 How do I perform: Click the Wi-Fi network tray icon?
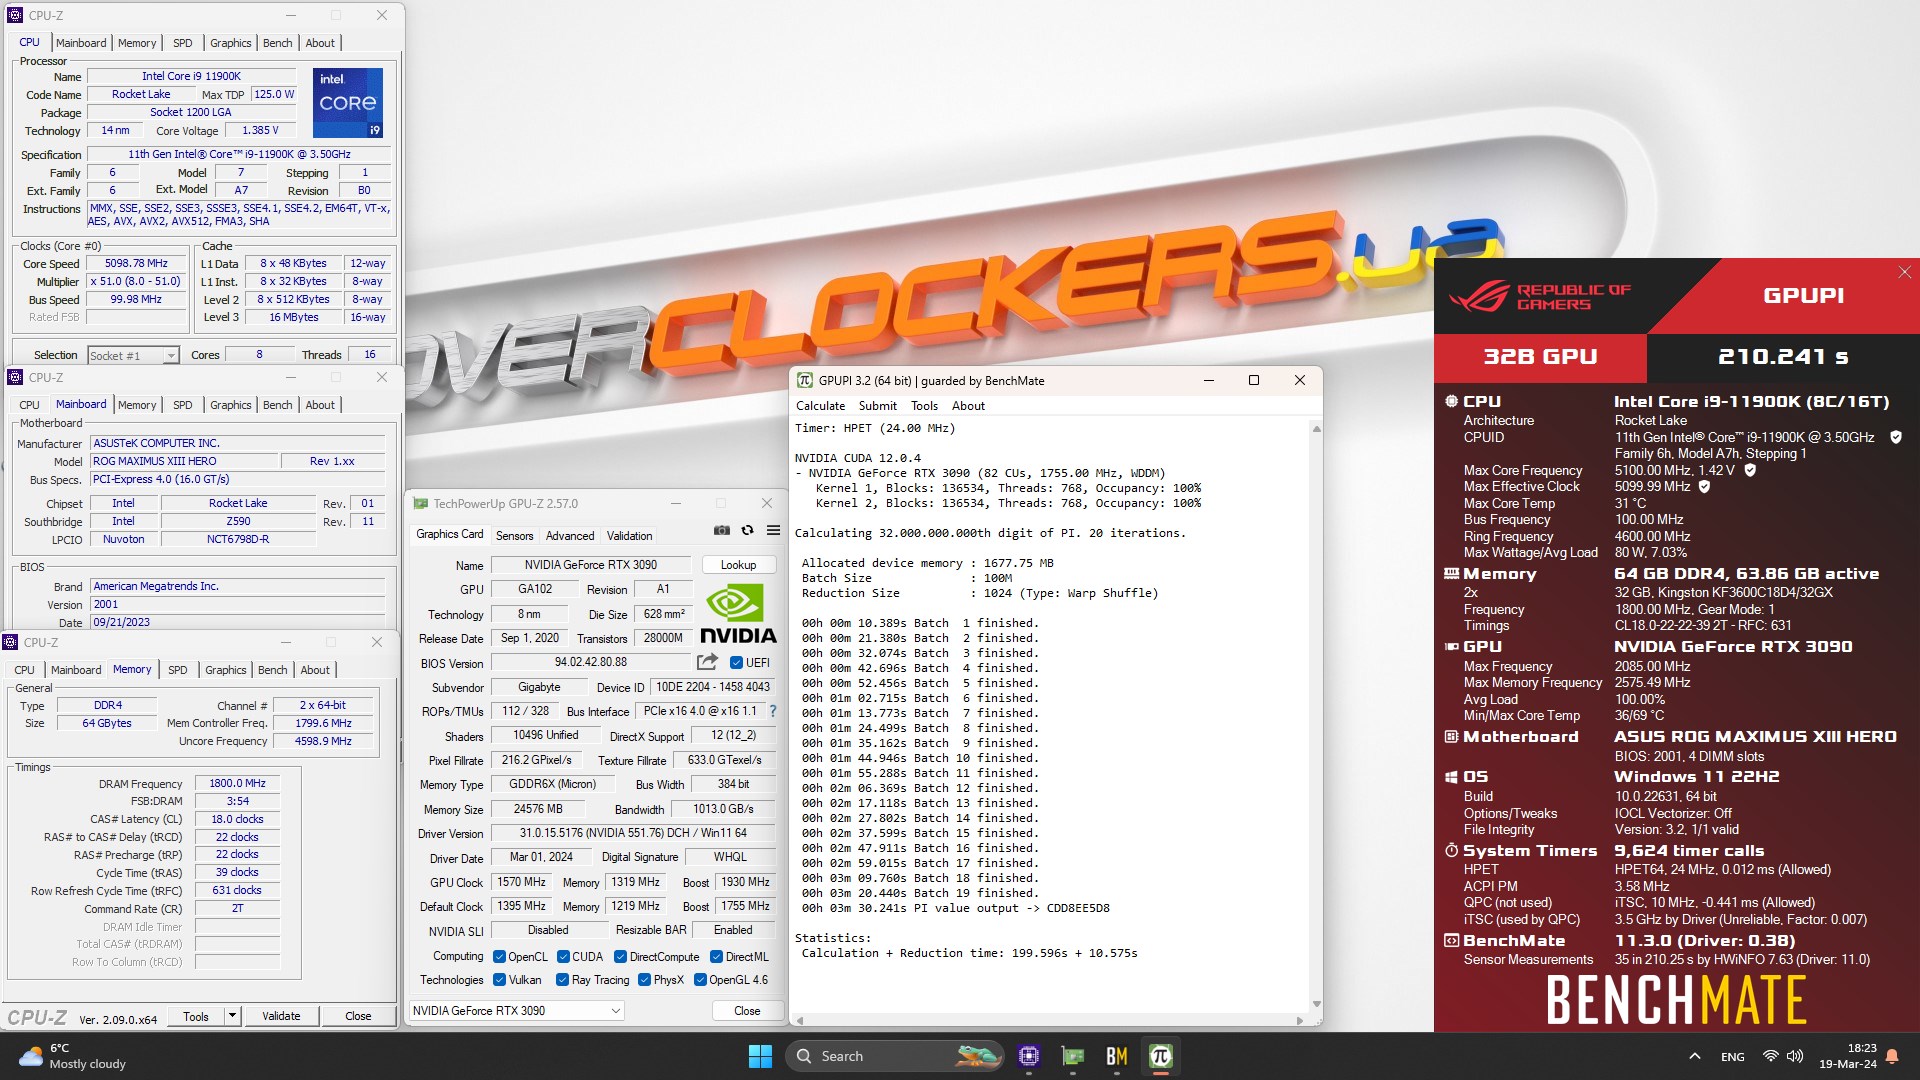pyautogui.click(x=1771, y=1056)
